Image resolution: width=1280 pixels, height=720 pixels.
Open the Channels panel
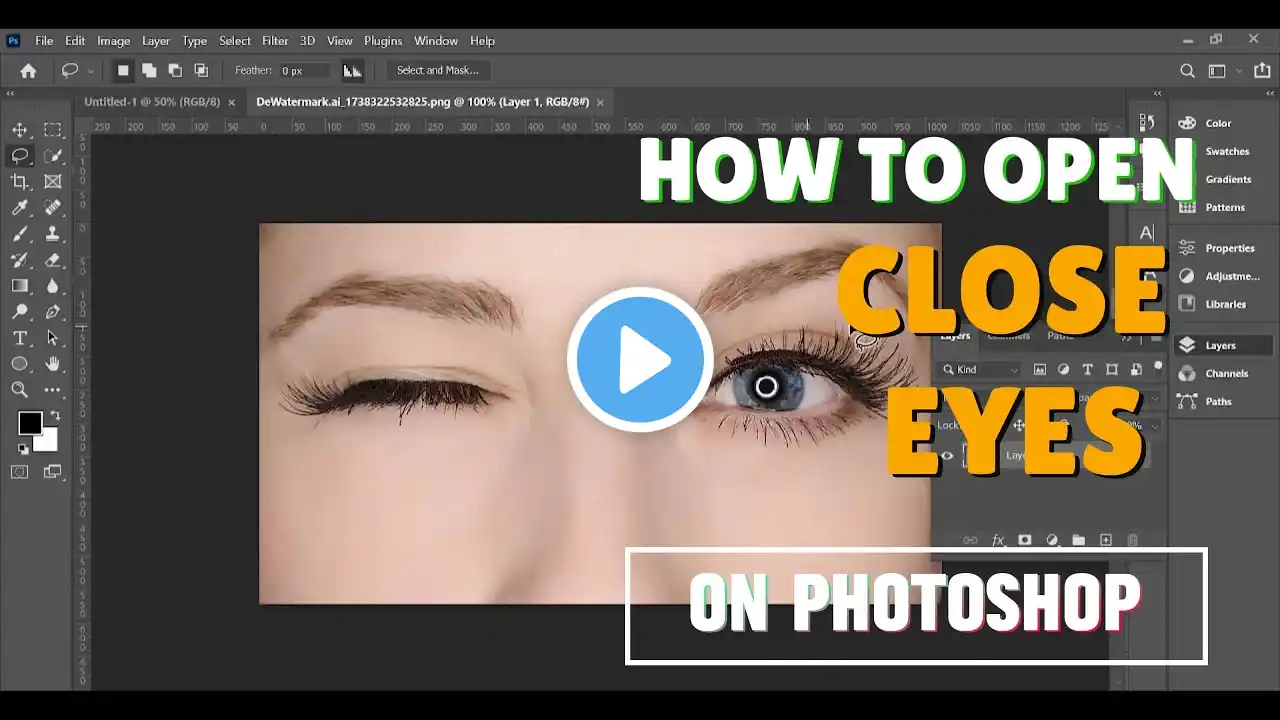pos(1226,373)
